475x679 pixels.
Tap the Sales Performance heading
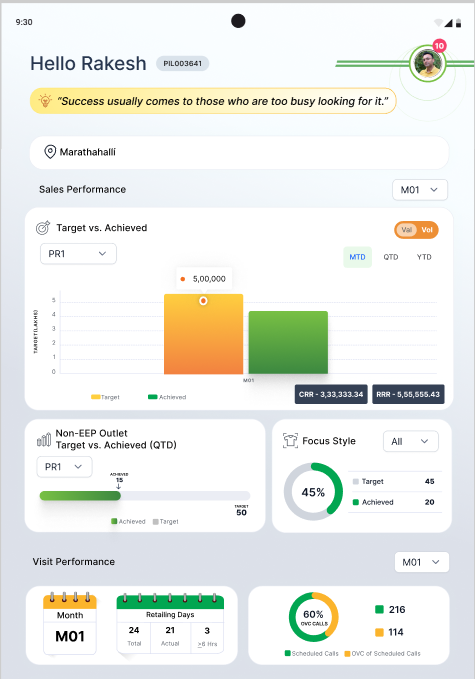tap(82, 189)
